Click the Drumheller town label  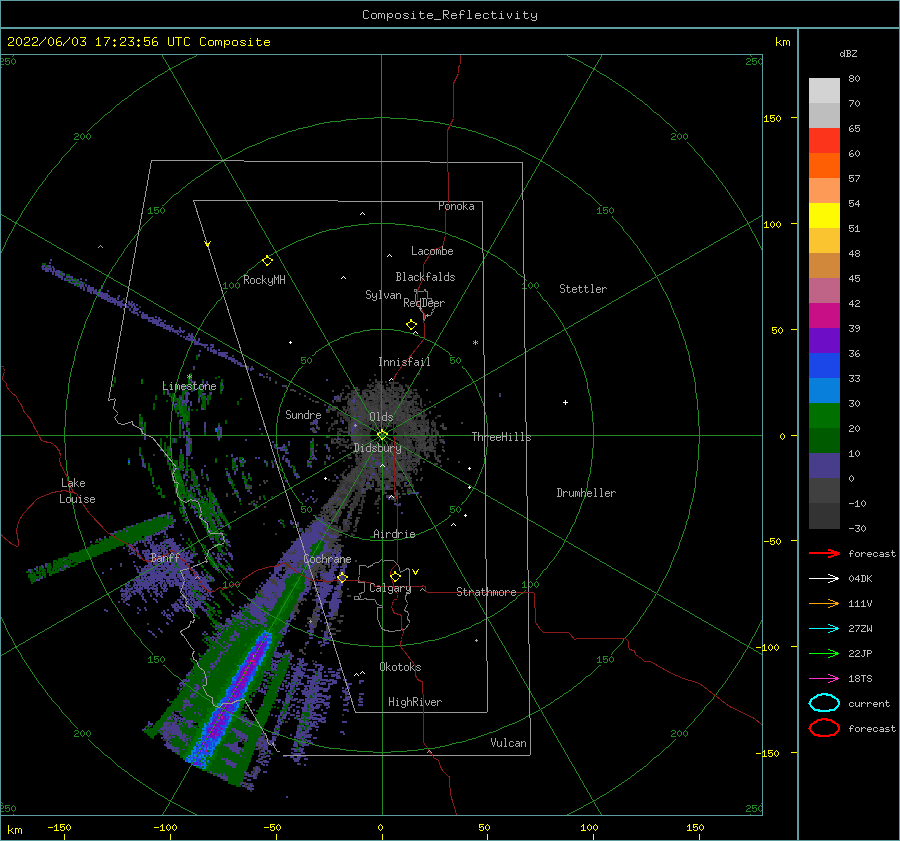click(x=586, y=493)
